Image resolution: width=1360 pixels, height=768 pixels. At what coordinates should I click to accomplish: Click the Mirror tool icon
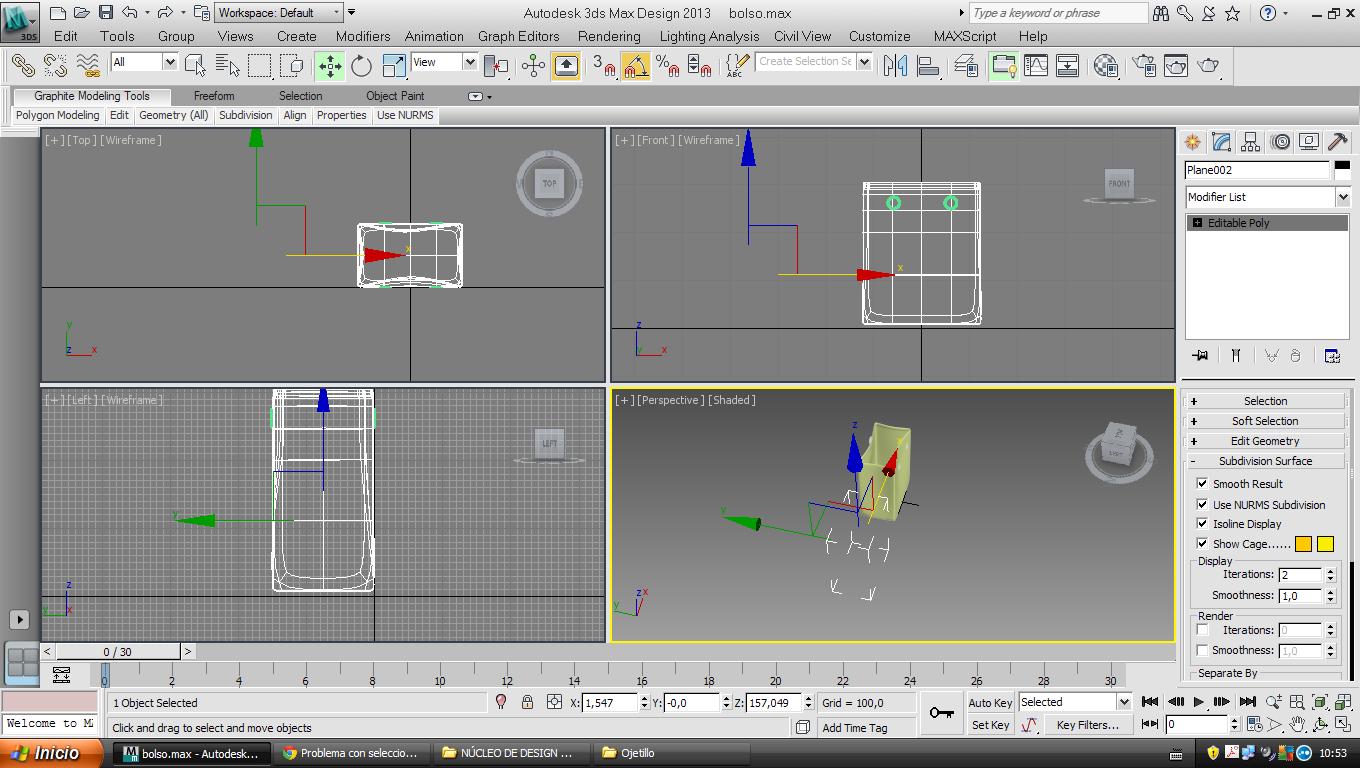[895, 66]
